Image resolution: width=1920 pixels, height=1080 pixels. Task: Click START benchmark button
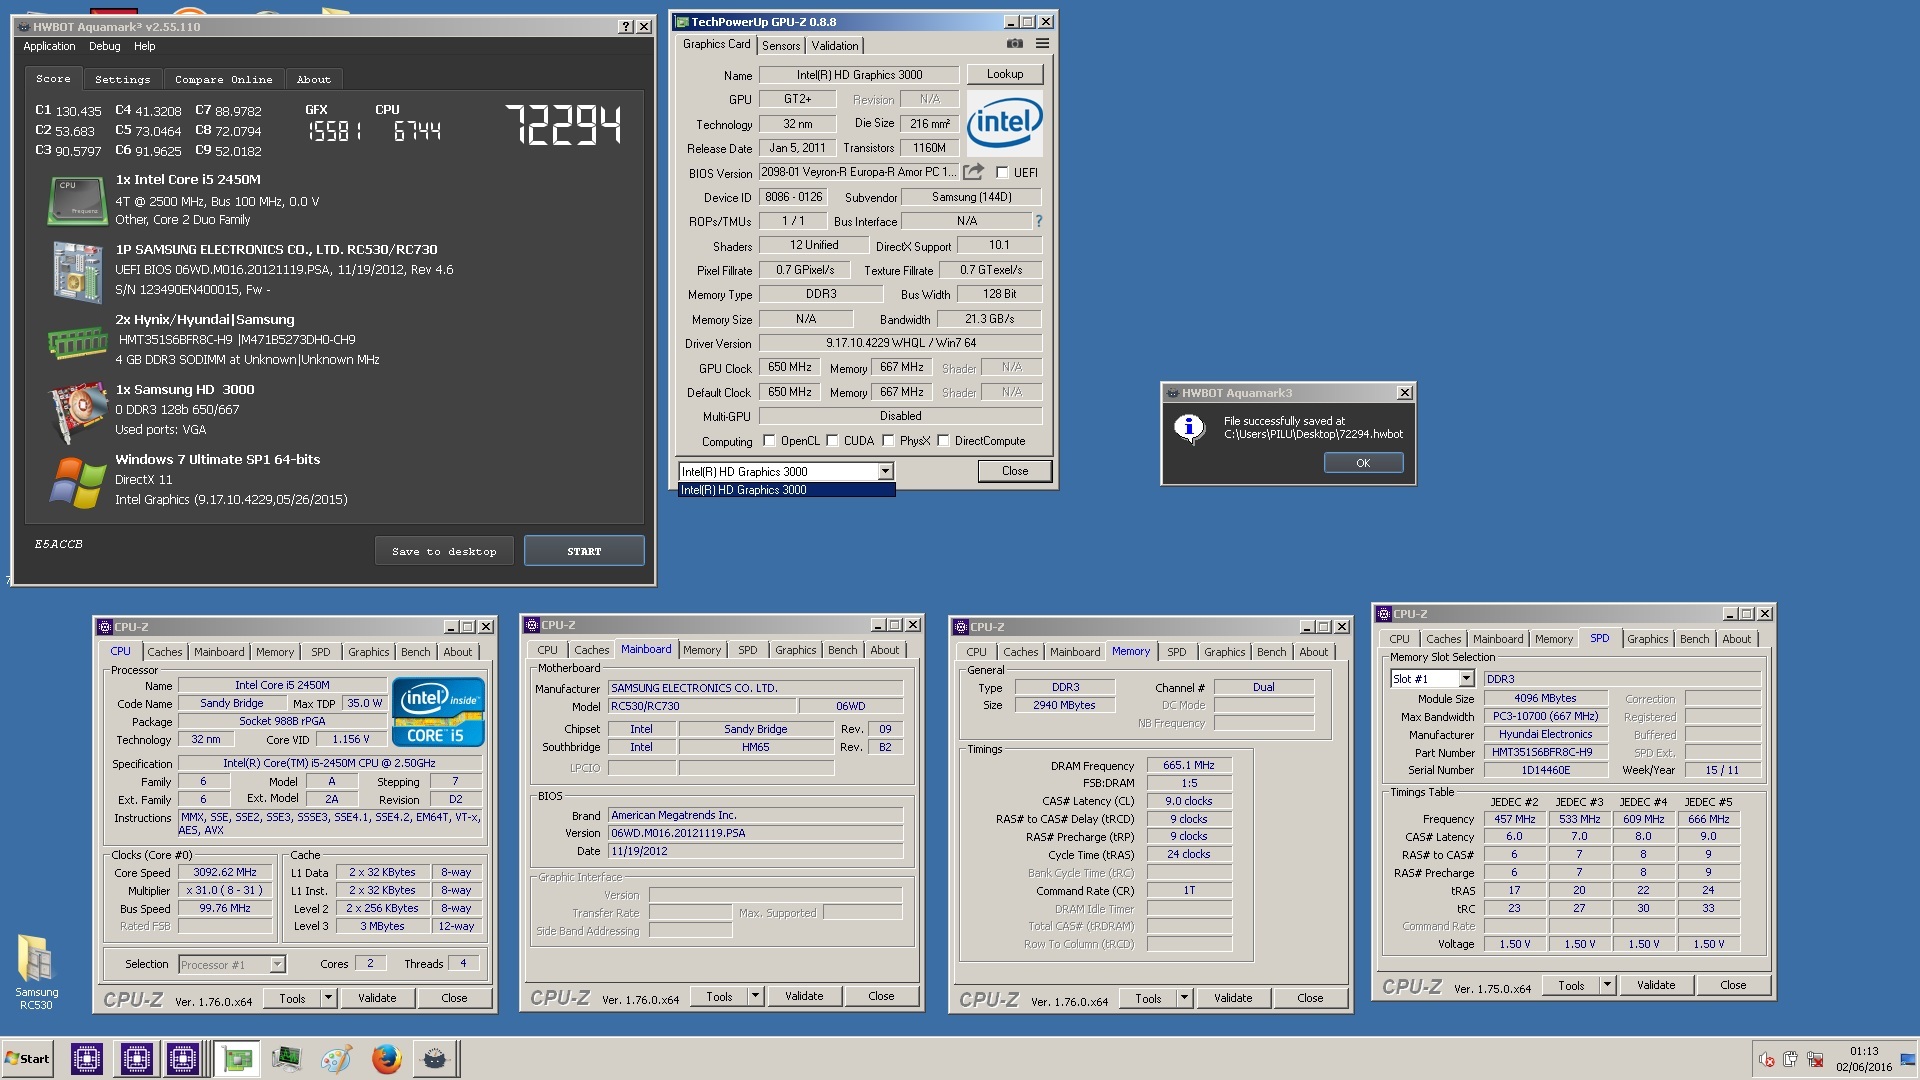[584, 551]
